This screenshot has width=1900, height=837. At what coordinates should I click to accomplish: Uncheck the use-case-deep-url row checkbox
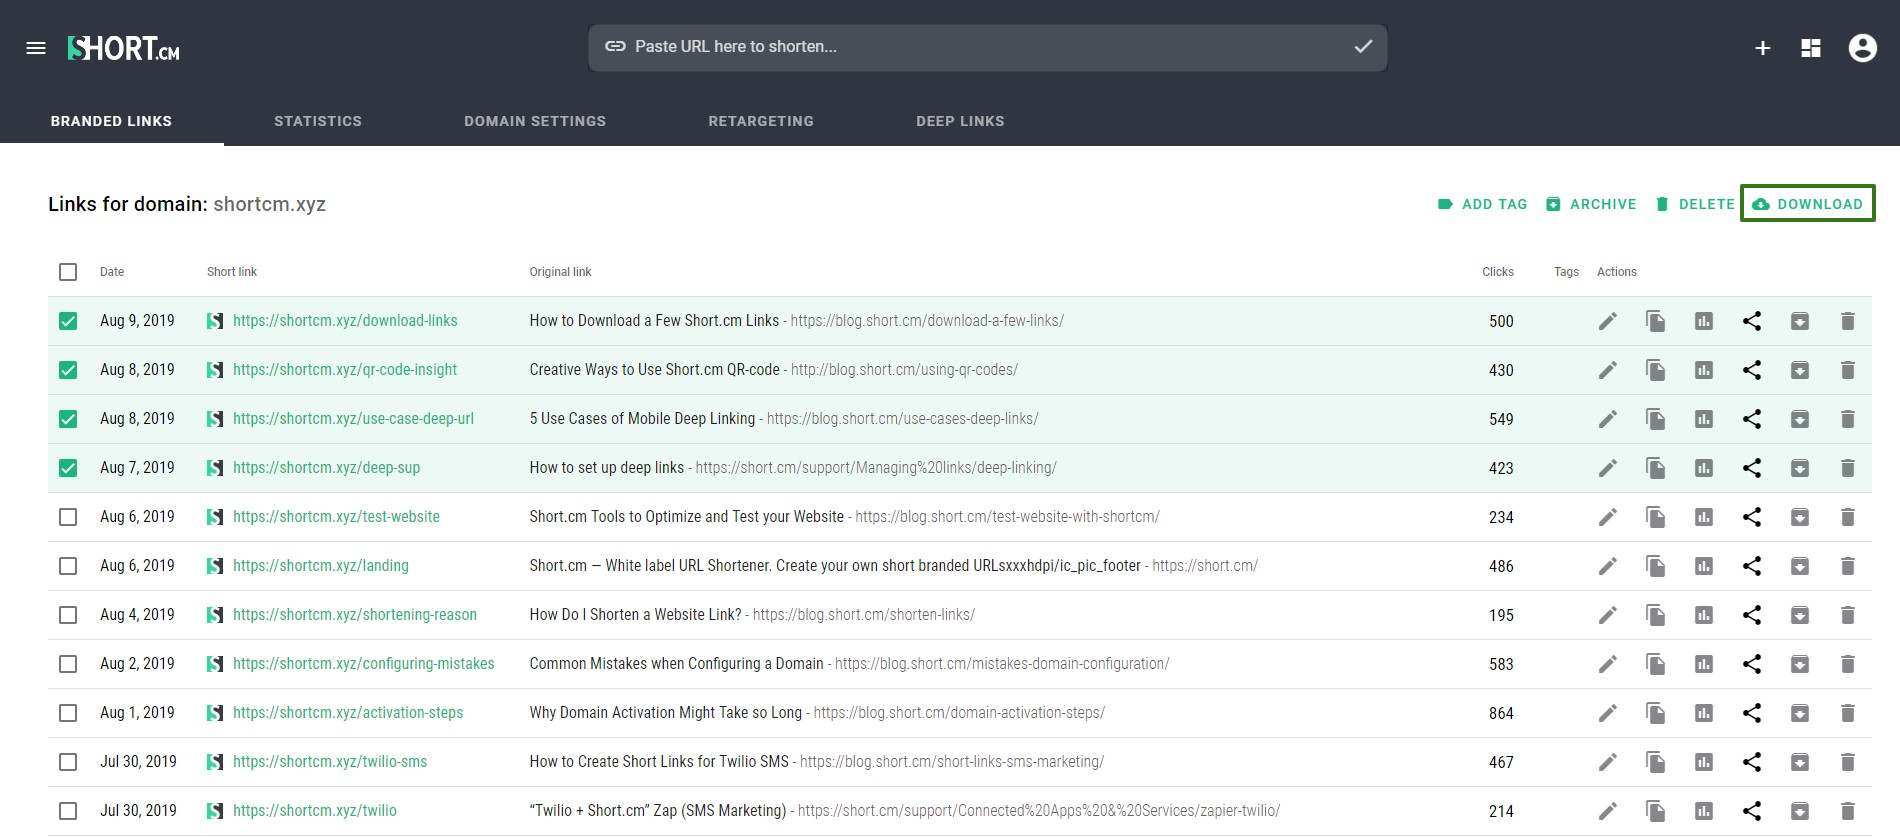click(68, 419)
